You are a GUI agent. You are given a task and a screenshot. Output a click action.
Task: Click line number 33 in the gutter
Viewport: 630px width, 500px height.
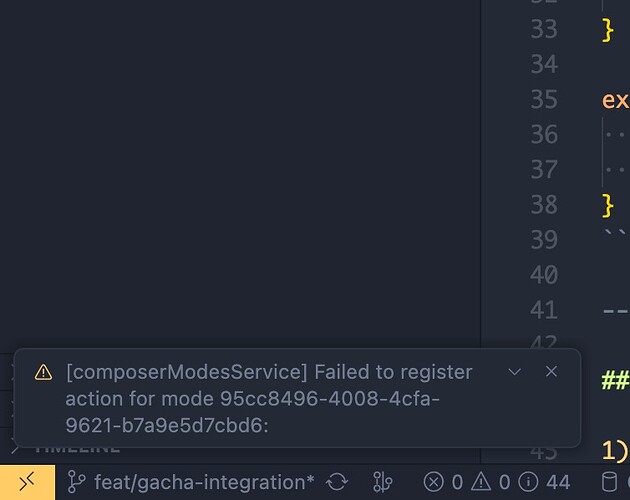(543, 29)
